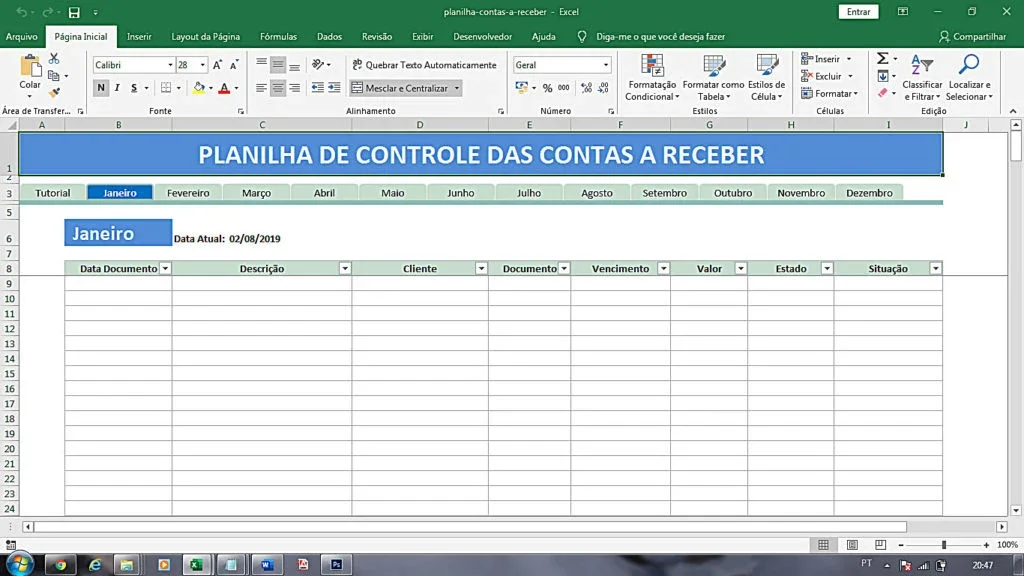
Task: Click the Redo arrow in the quick access toolbar
Action: 47,12
